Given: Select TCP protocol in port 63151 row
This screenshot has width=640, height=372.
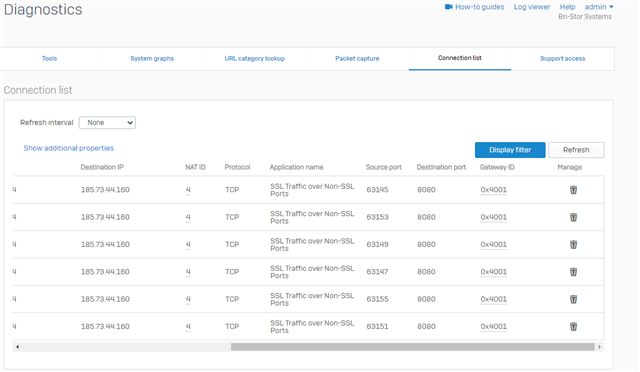Looking at the screenshot, I should point(232,327).
